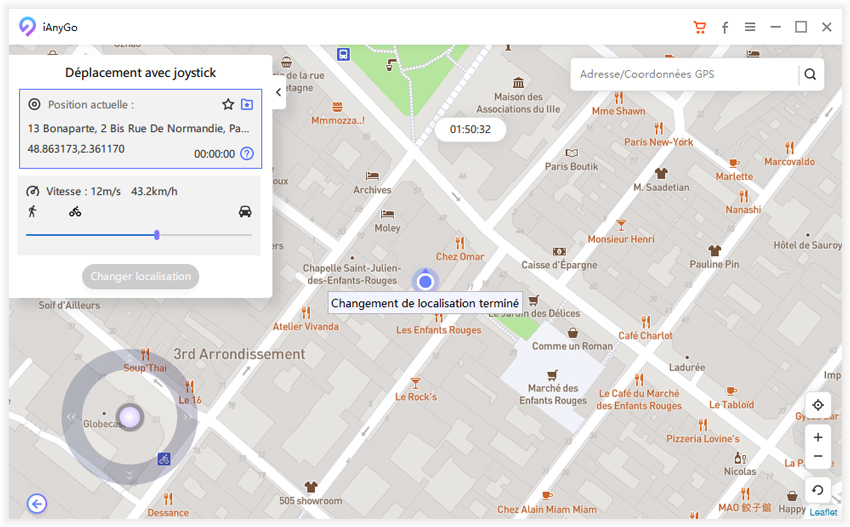
Task: Open the Facebook link icon
Action: pyautogui.click(x=725, y=27)
